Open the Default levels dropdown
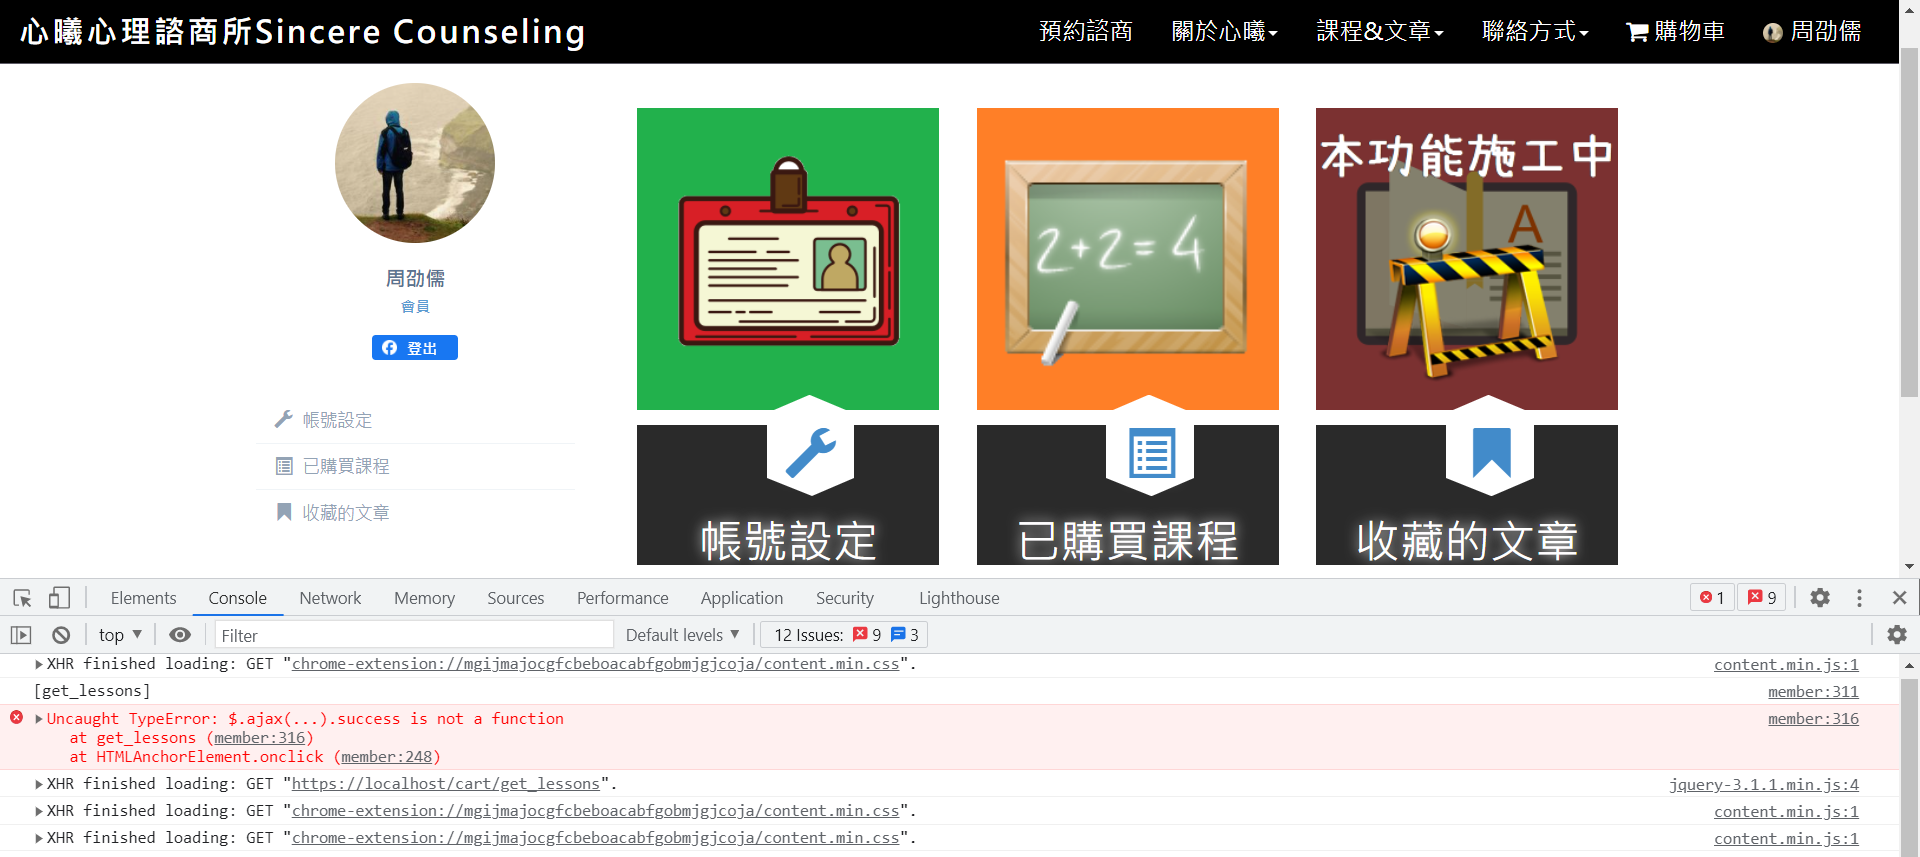The width and height of the screenshot is (1920, 857). point(682,635)
